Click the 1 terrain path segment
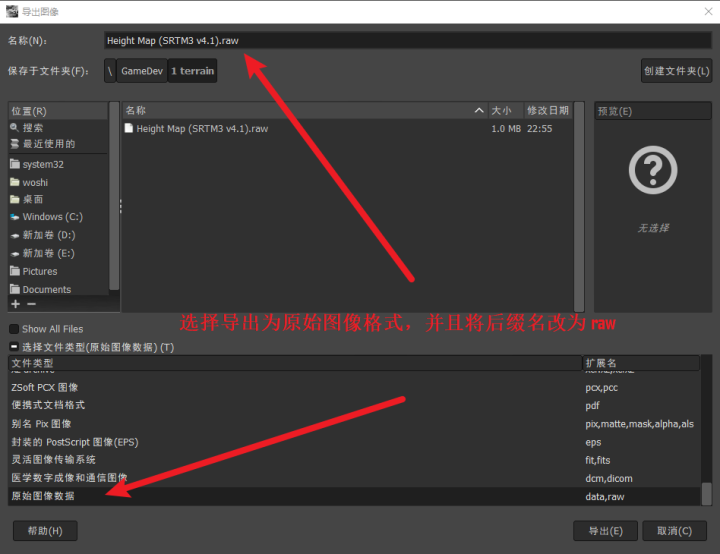This screenshot has width=720, height=554. pos(192,71)
